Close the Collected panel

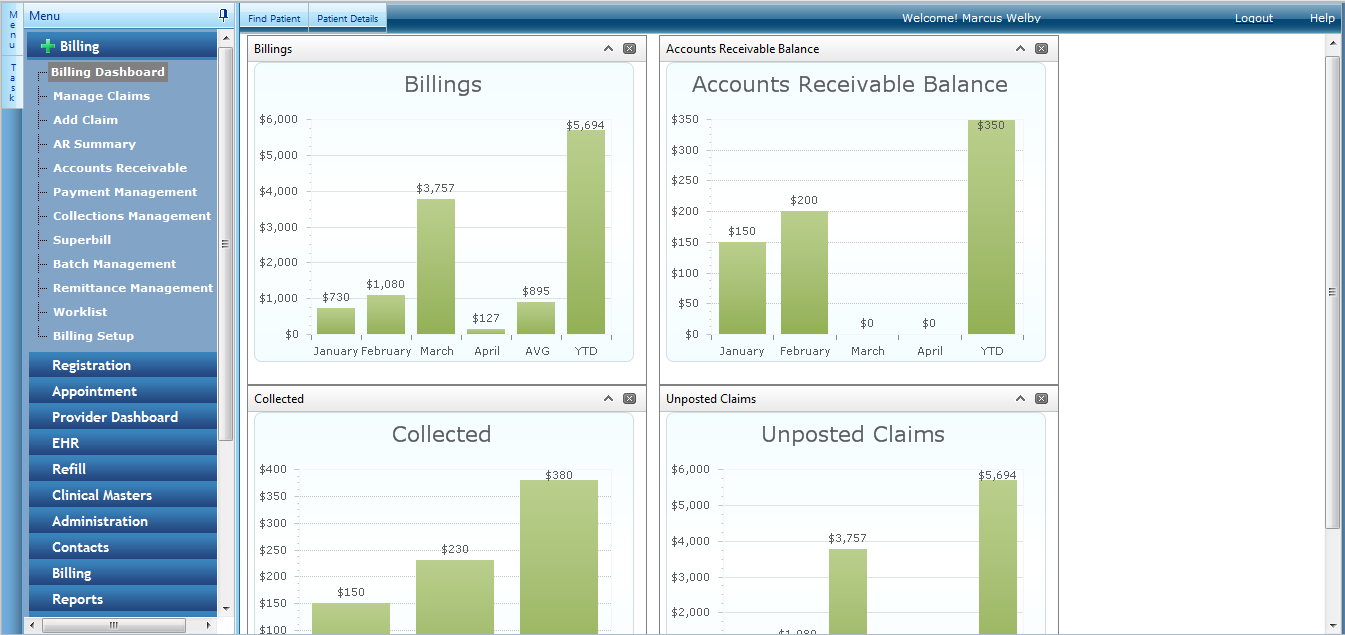[x=629, y=398]
